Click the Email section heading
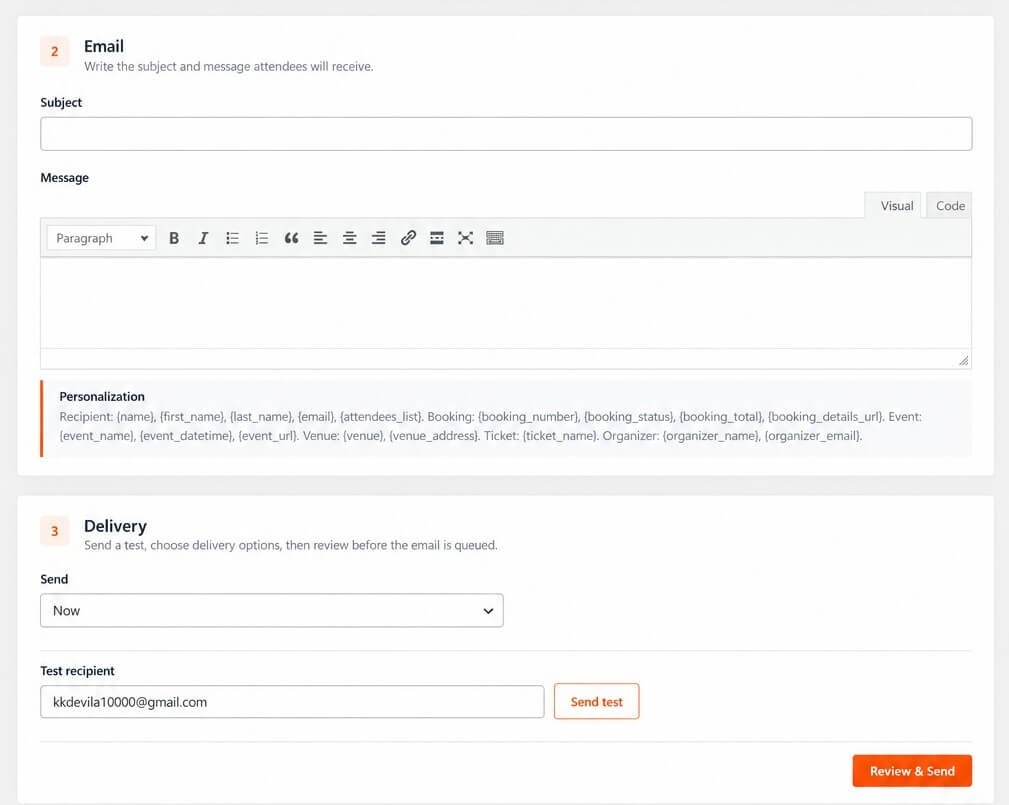 pyautogui.click(x=104, y=46)
